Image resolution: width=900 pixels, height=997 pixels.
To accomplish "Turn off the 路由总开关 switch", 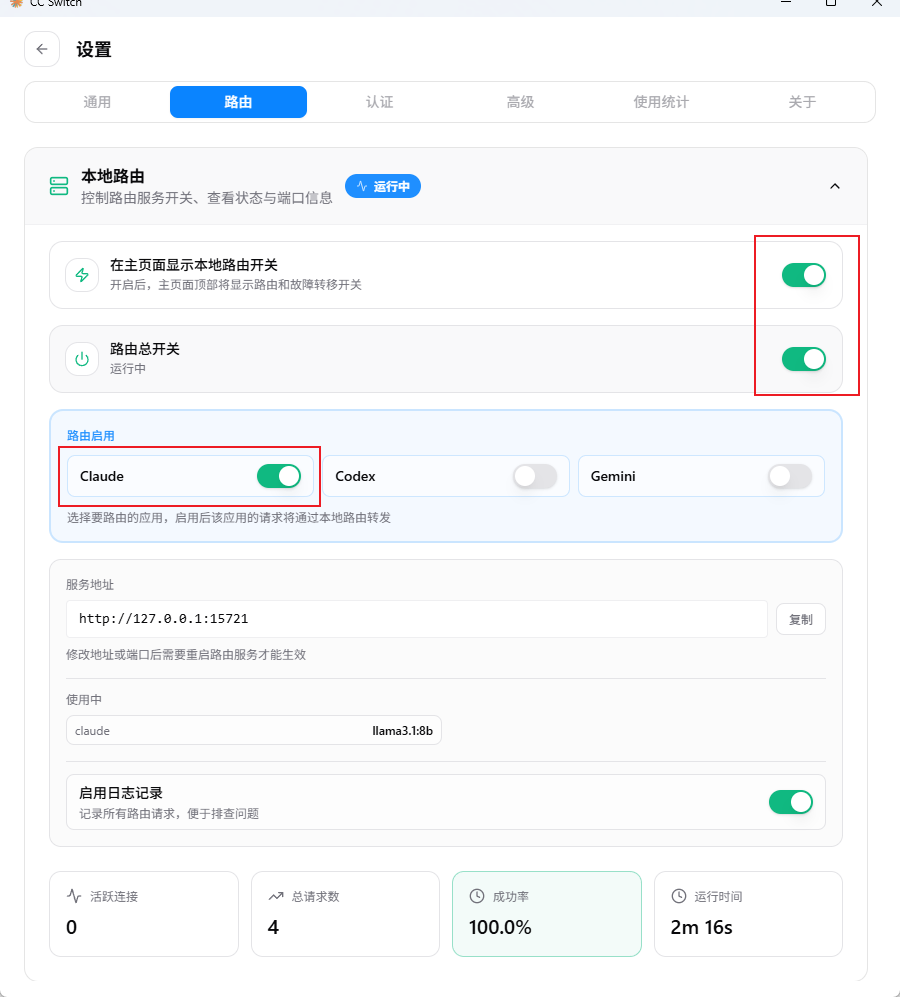I will [803, 359].
